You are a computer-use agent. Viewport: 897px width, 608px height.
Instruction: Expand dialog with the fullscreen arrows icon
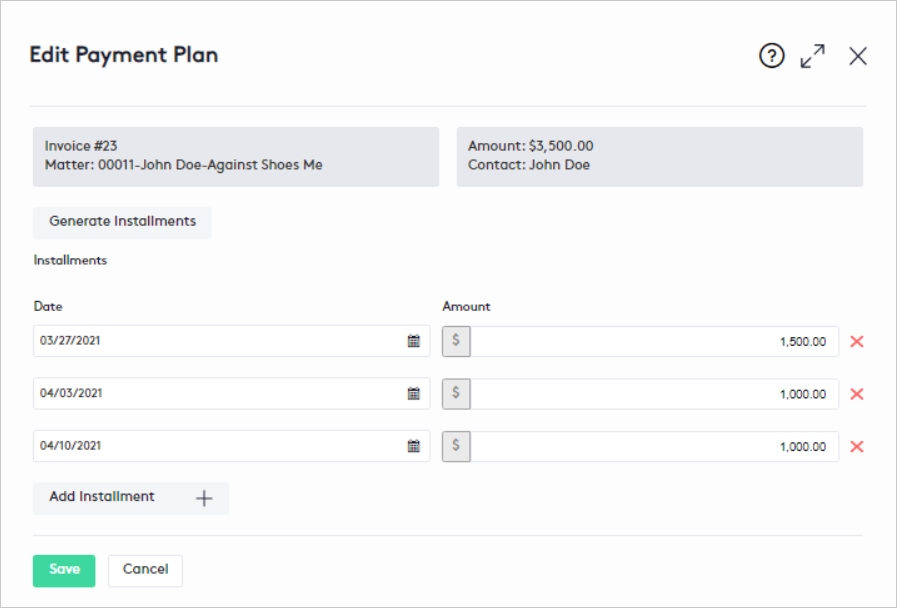[x=813, y=56]
